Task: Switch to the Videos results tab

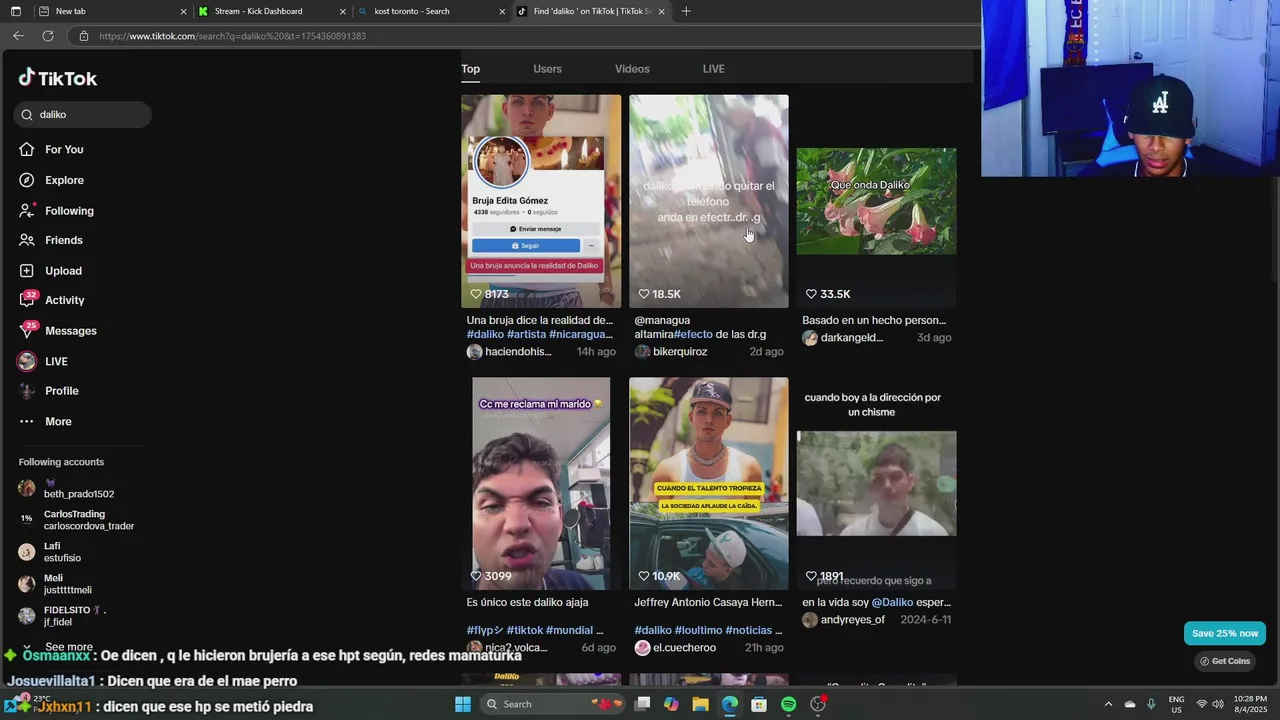Action: [632, 69]
